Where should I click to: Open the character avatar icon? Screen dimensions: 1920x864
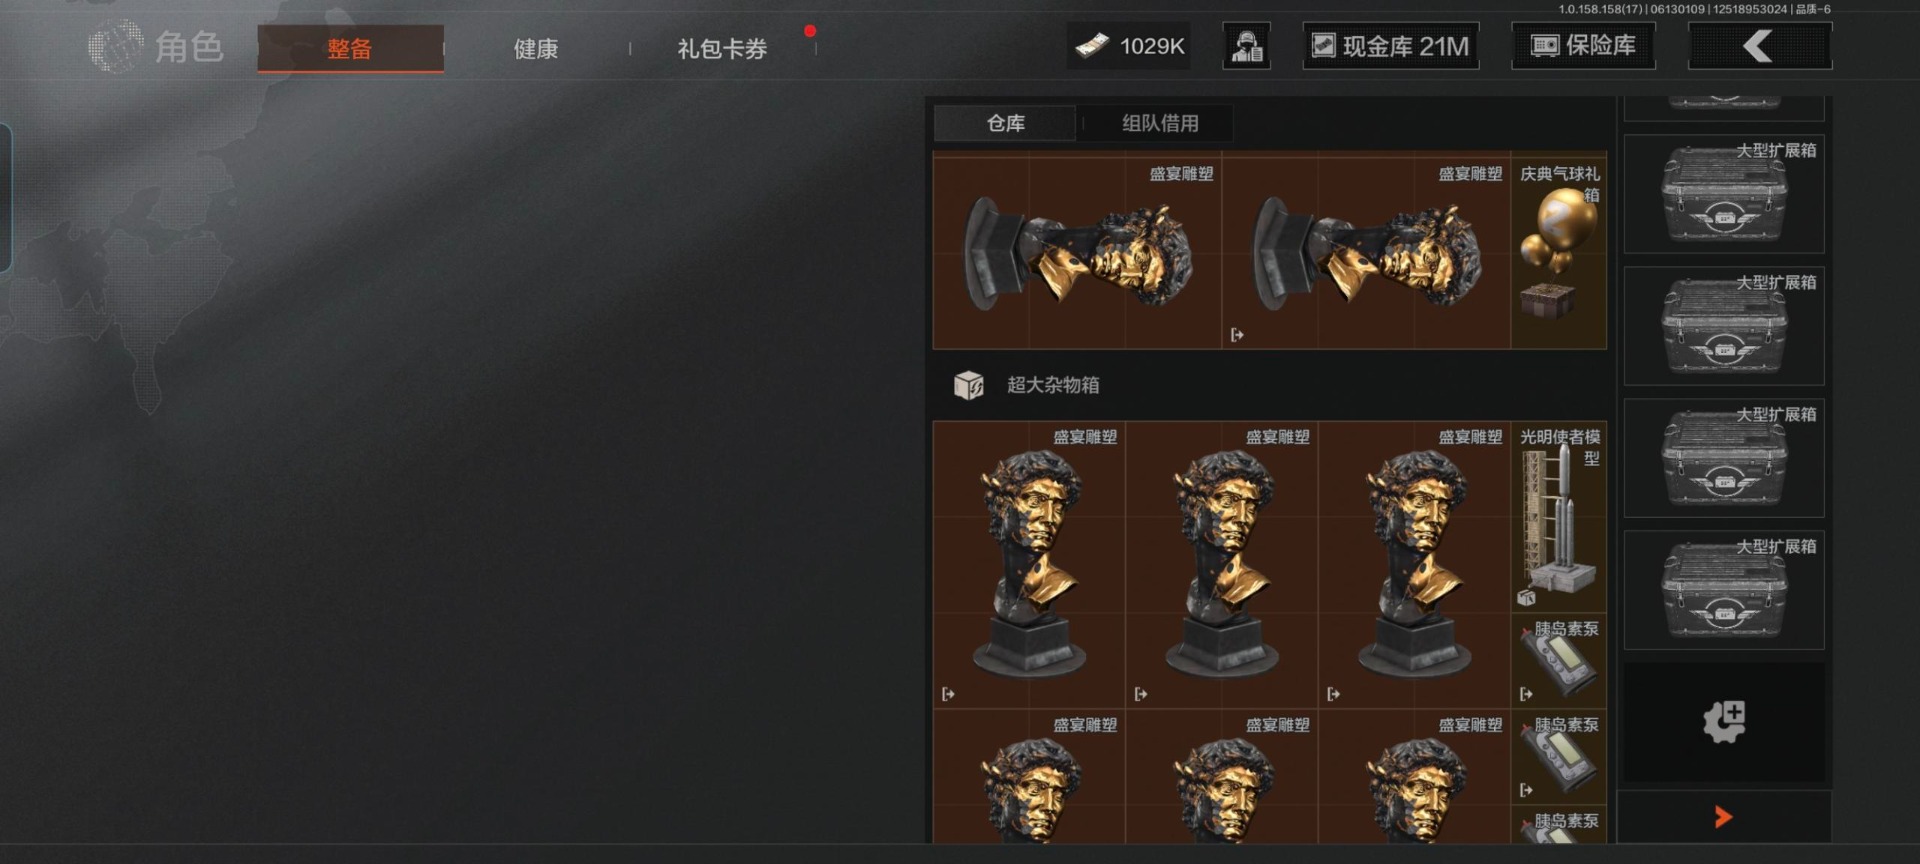tap(1246, 46)
